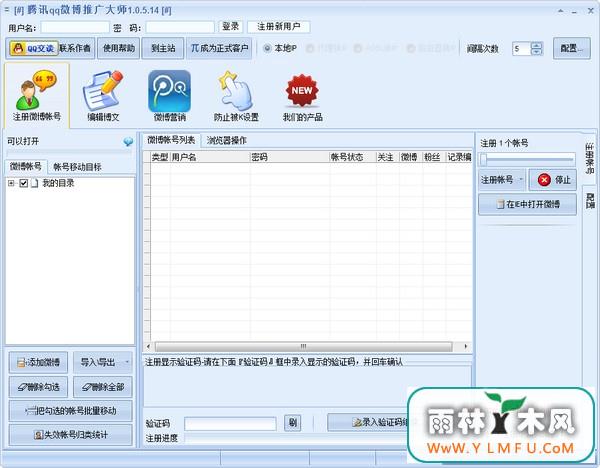Click the 添加微博 button
Image resolution: width=600 pixels, height=468 pixels.
click(38, 362)
